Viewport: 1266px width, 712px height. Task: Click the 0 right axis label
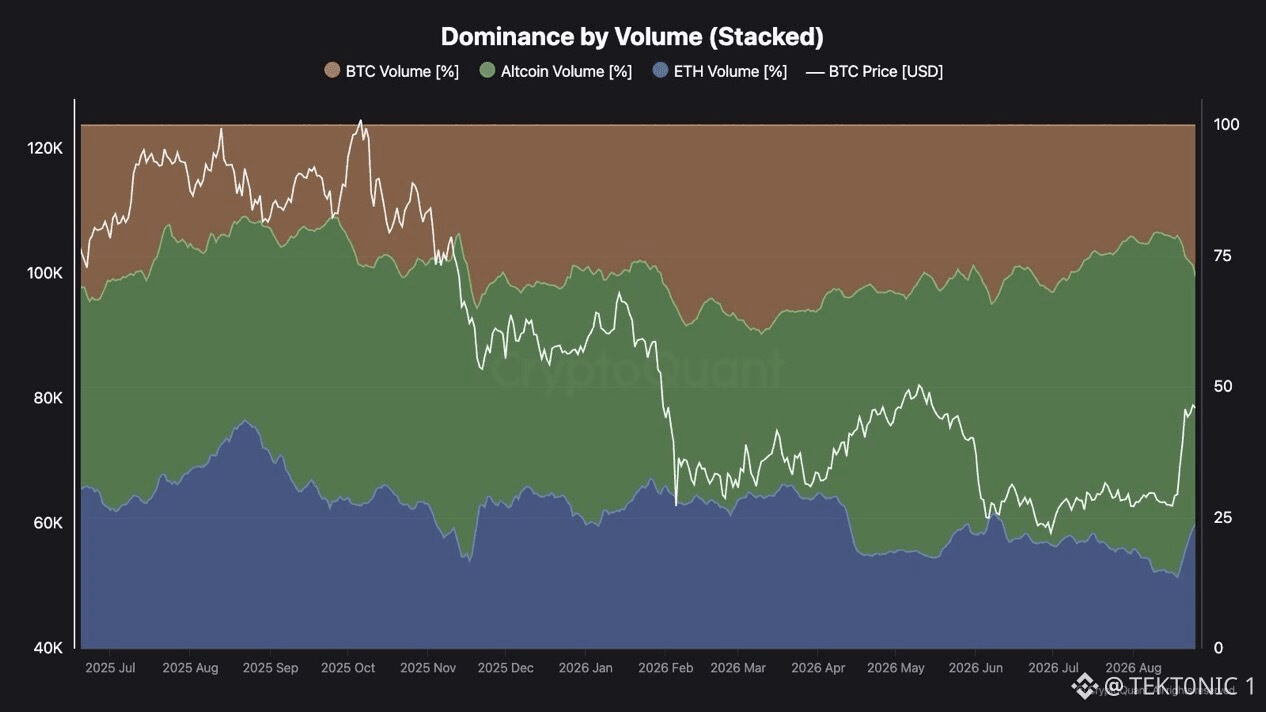(x=1218, y=648)
